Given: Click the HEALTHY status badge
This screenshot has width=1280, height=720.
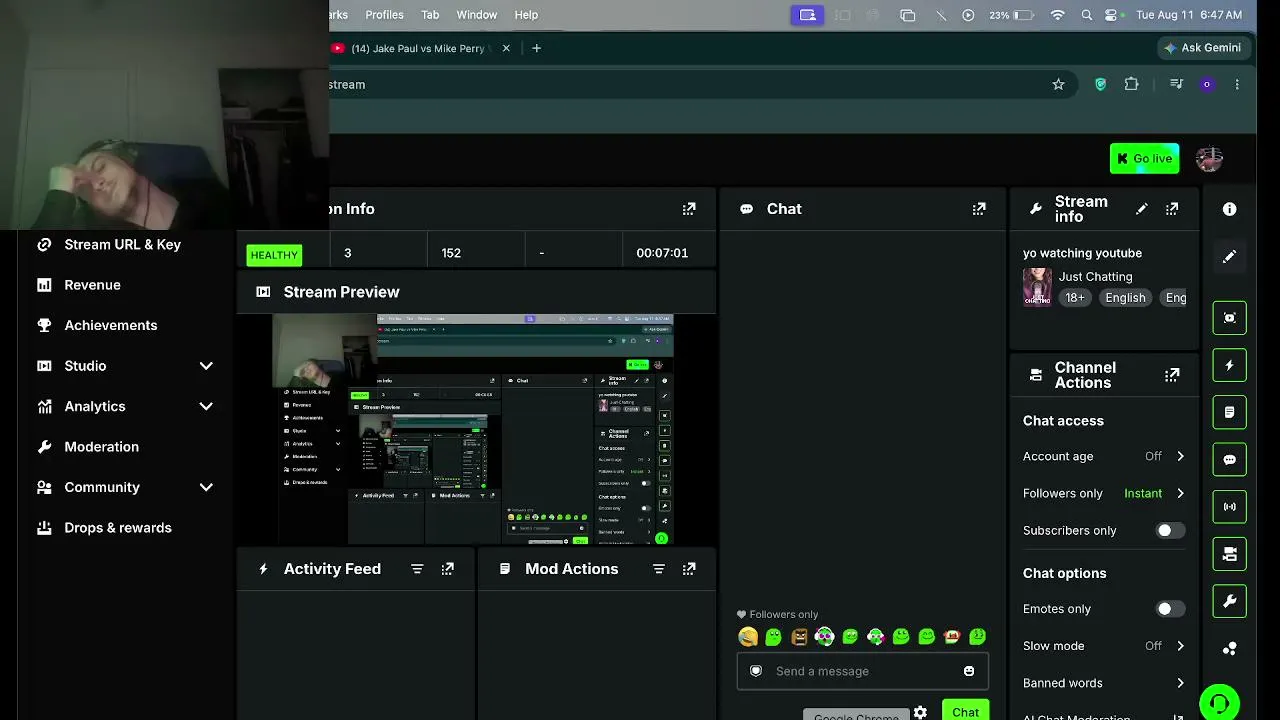Looking at the screenshot, I should (274, 255).
